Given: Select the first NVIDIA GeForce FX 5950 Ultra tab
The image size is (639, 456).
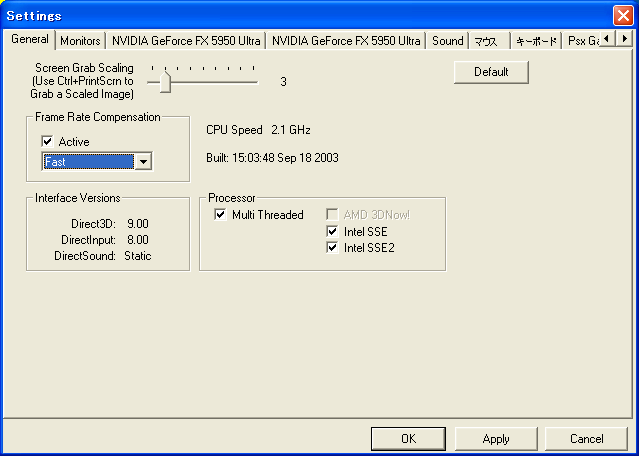Looking at the screenshot, I should pos(186,41).
